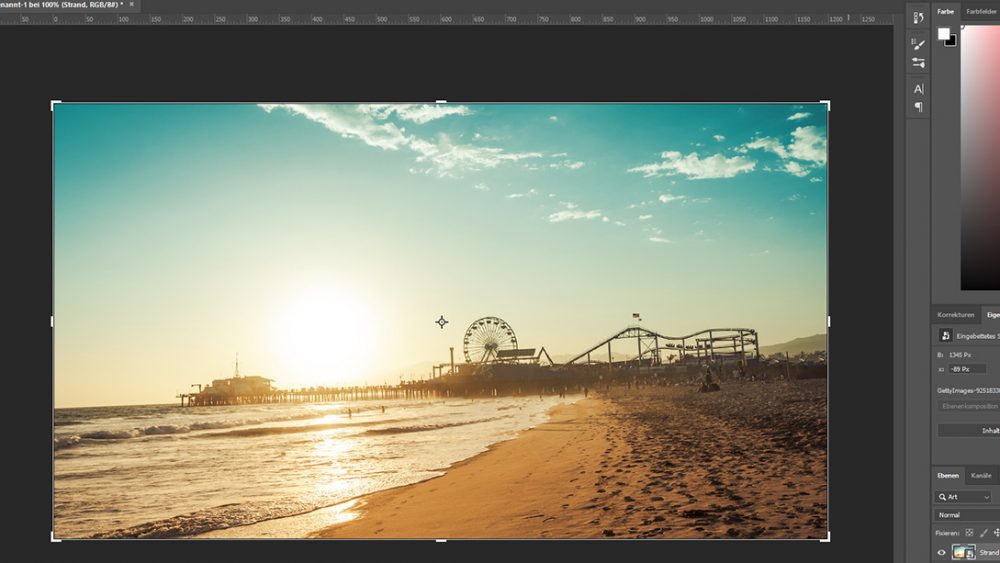Click the transform center reference point crosshair
Viewport: 1000px width, 563px height.
(x=441, y=322)
